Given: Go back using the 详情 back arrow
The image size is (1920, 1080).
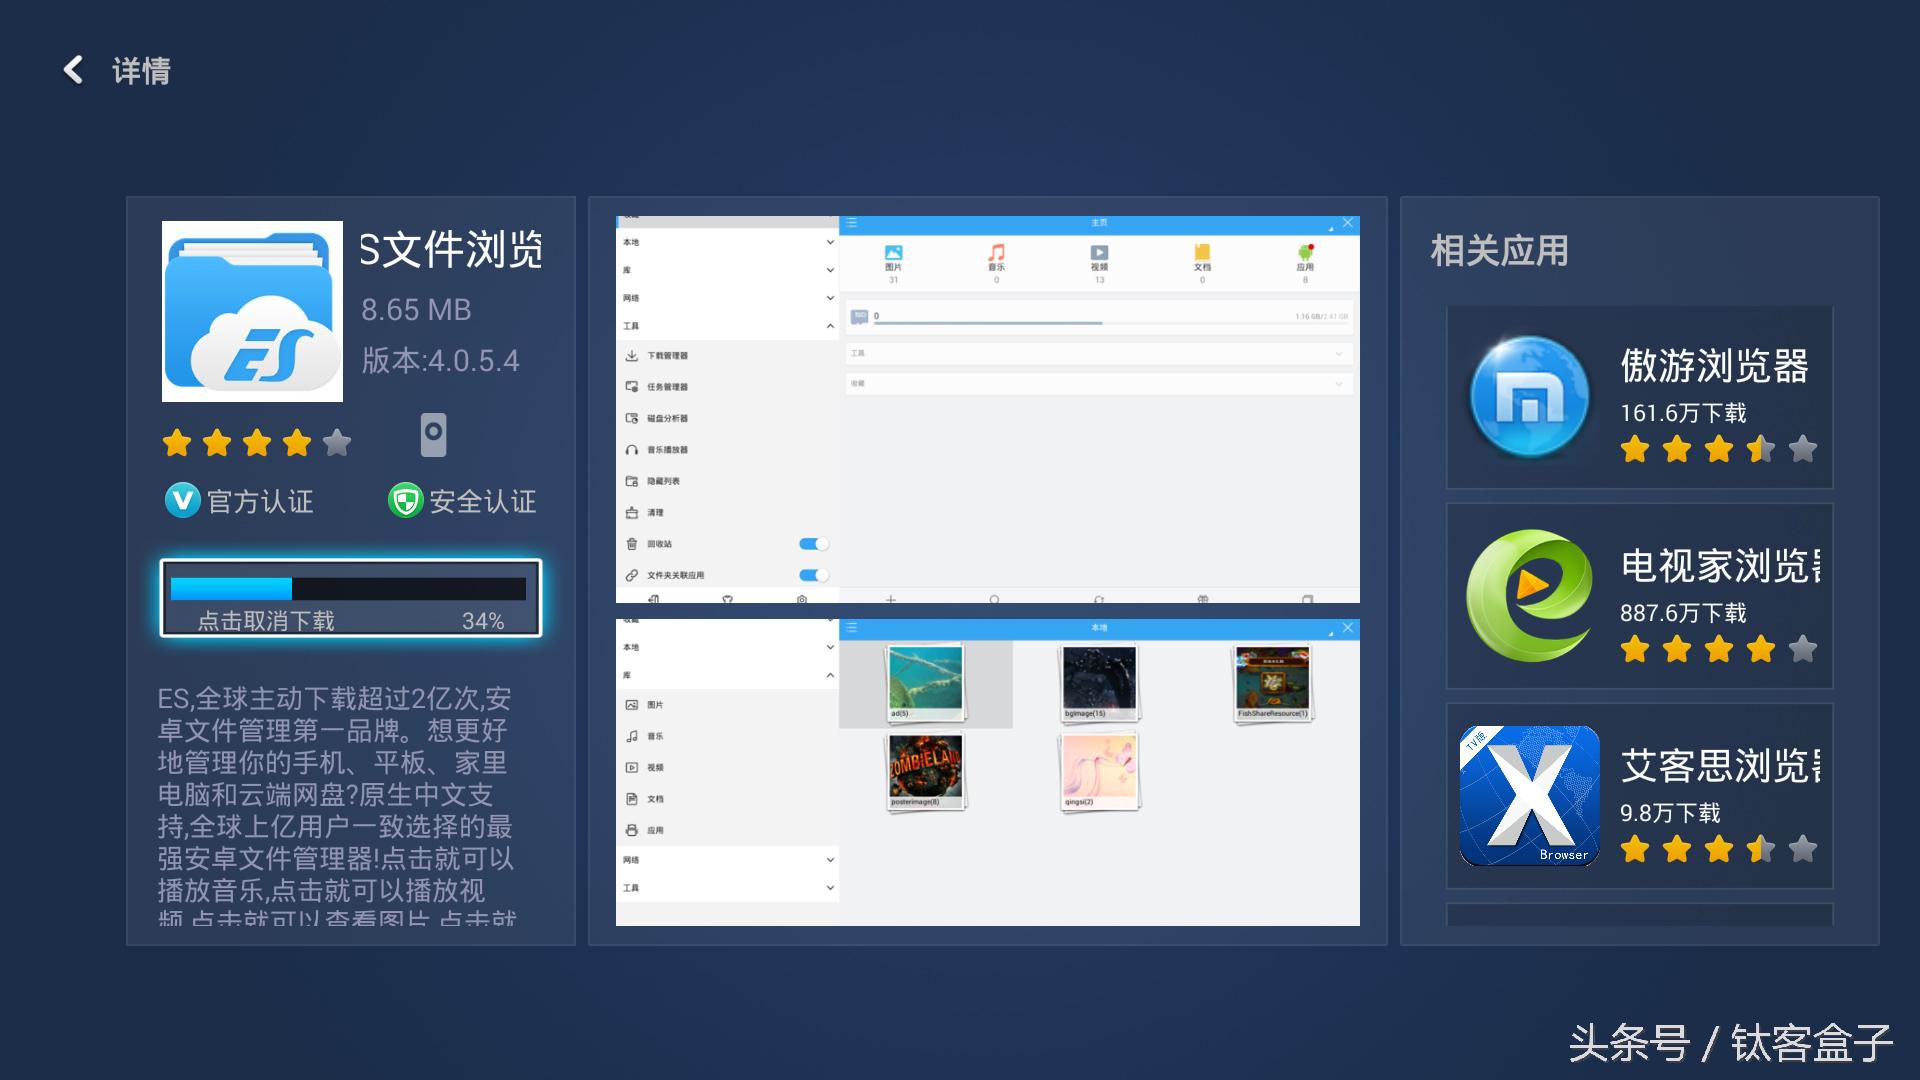Looking at the screenshot, I should 74,70.
